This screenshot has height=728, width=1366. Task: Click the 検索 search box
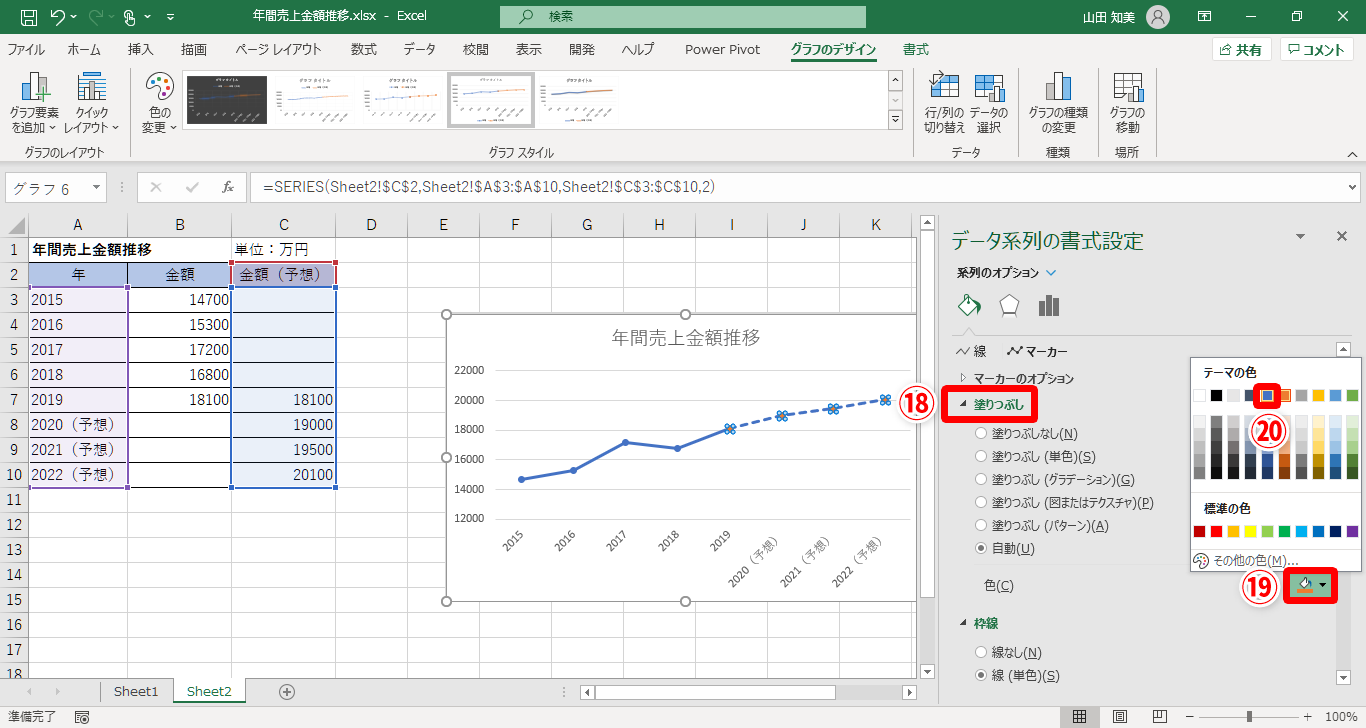tap(682, 17)
